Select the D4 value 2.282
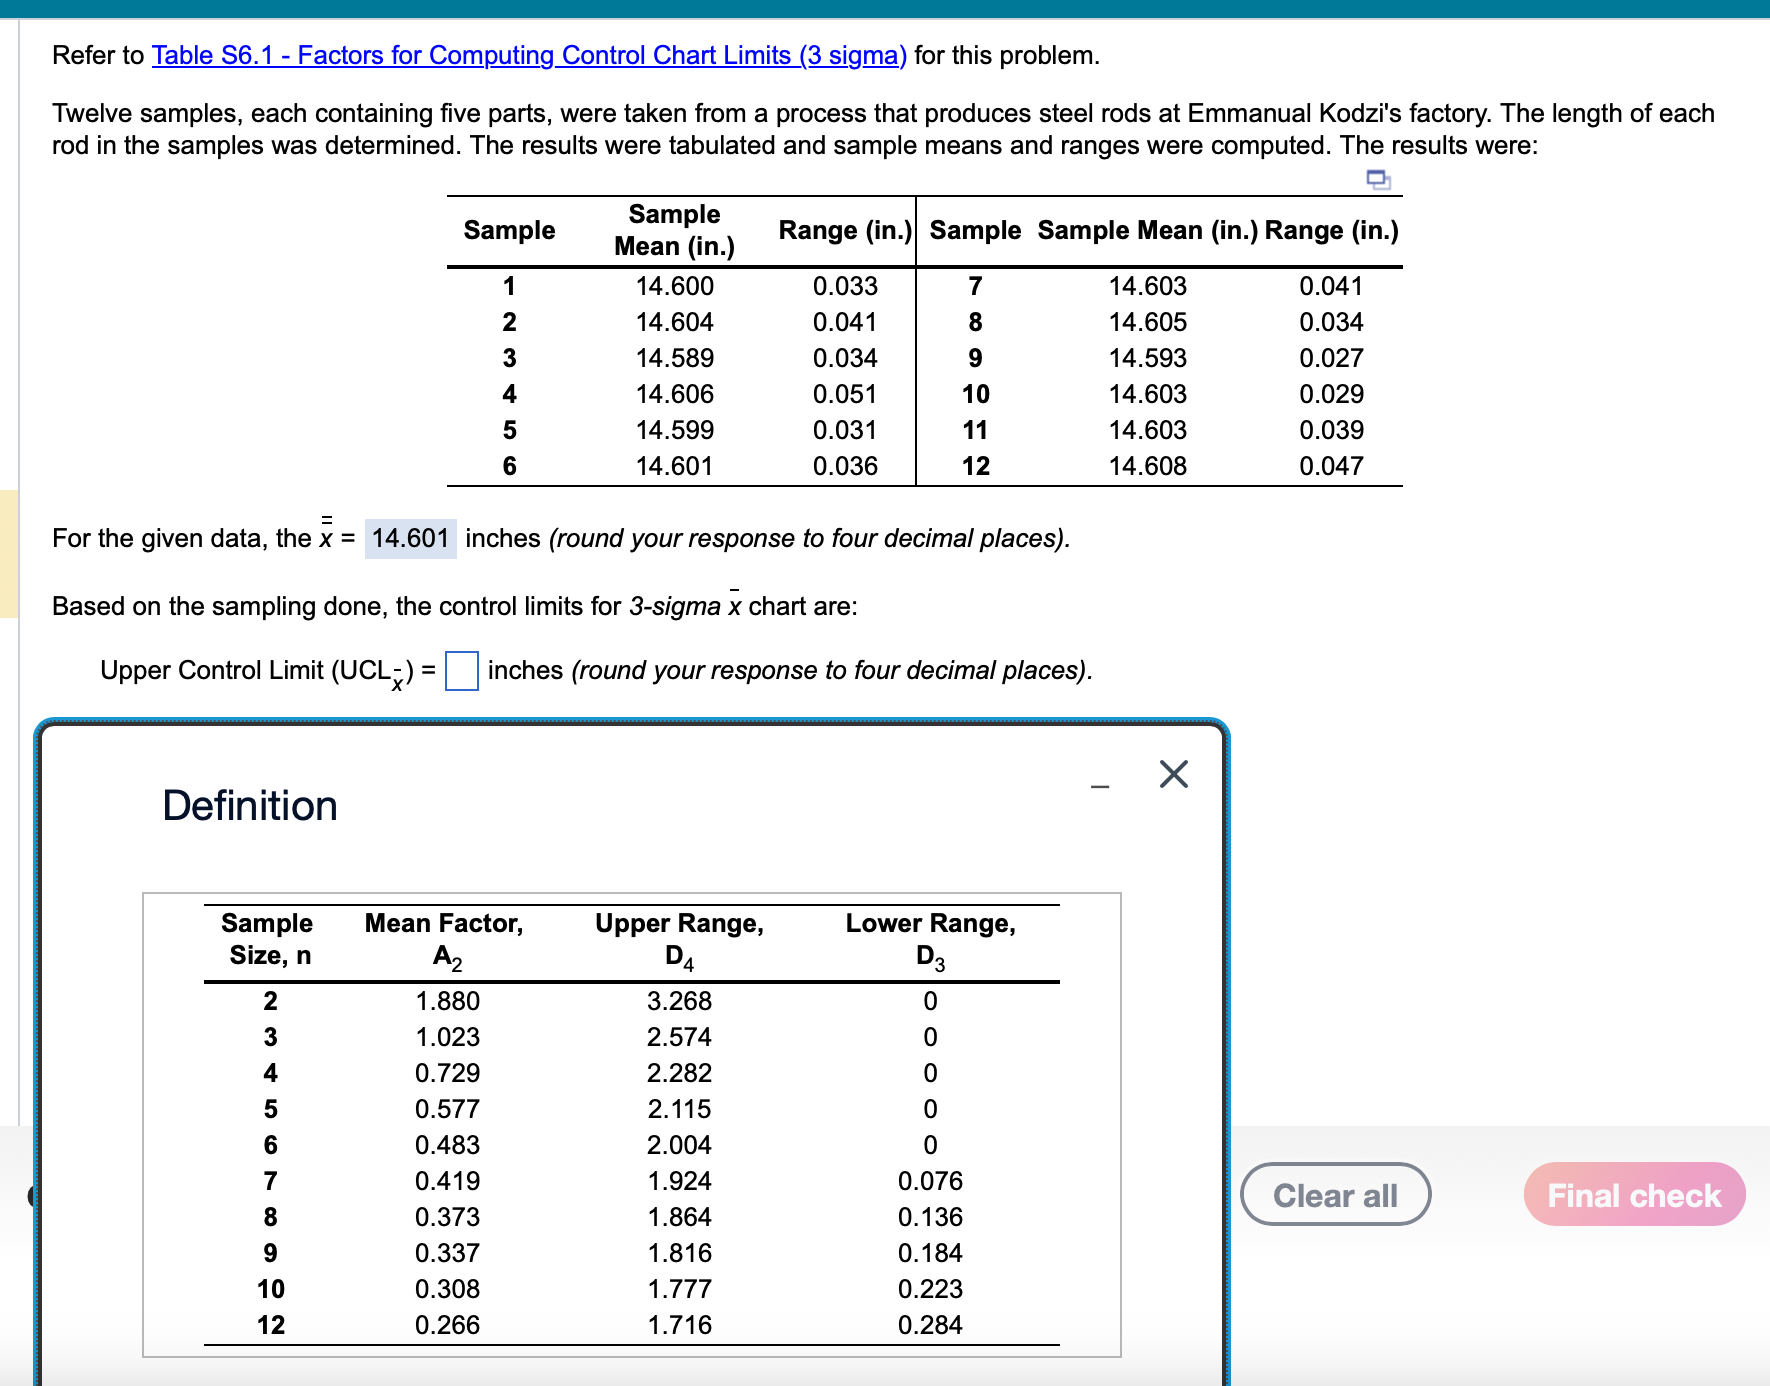 679,1073
